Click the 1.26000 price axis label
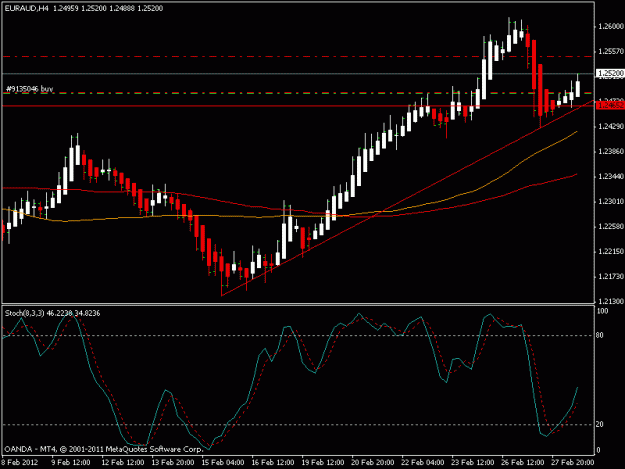The width and height of the screenshot is (625, 469). click(x=610, y=26)
